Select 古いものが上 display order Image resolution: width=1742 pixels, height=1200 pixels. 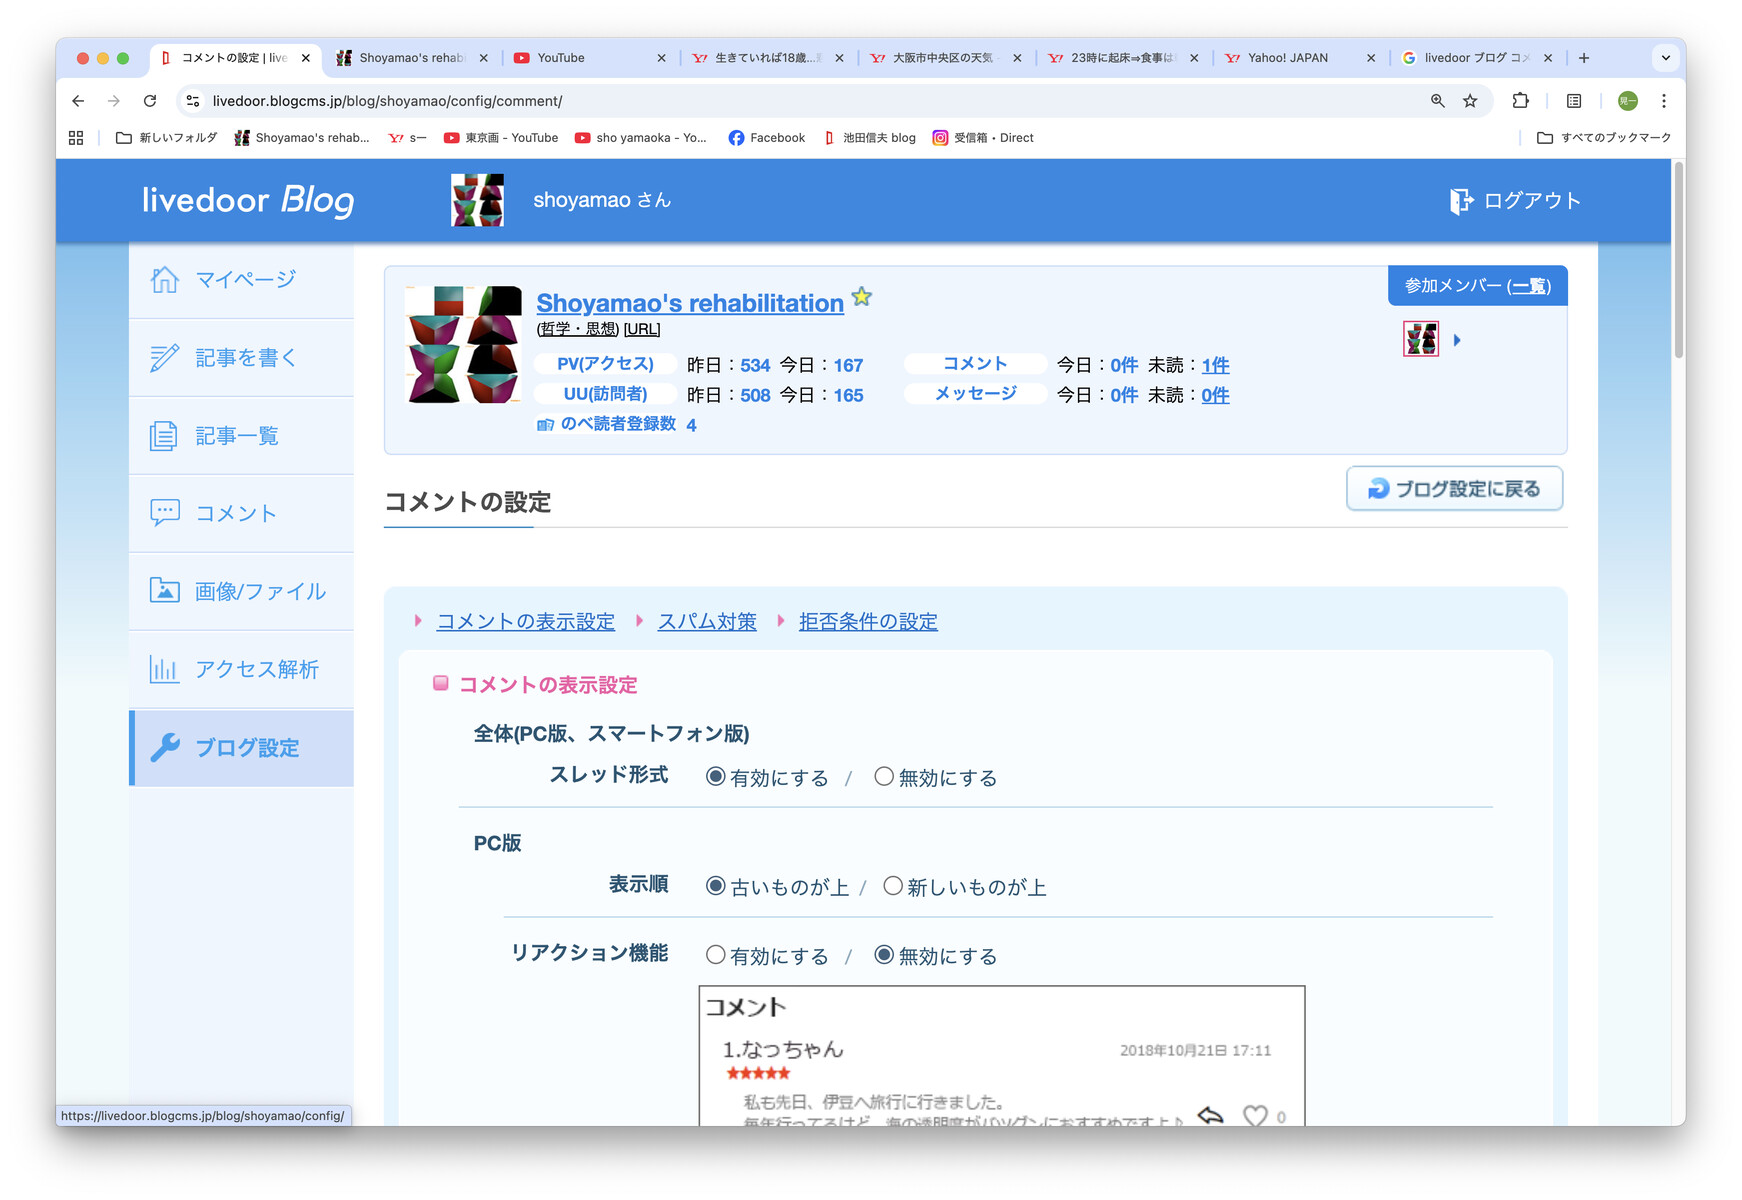715,886
